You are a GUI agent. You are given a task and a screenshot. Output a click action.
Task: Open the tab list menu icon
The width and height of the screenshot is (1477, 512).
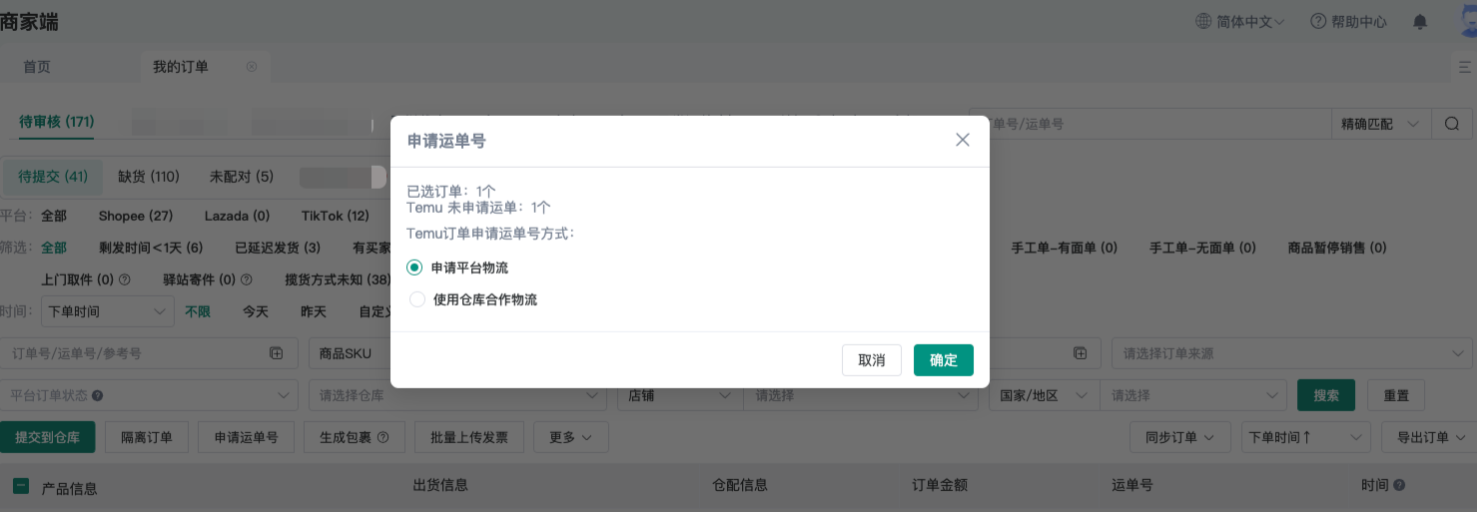1465,67
